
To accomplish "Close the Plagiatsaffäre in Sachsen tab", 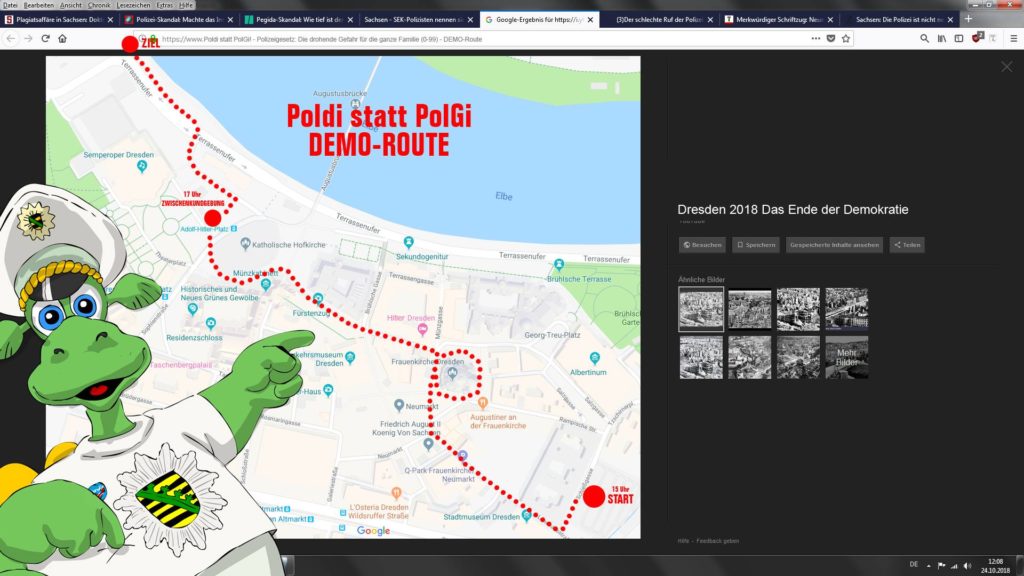I will (110, 20).
